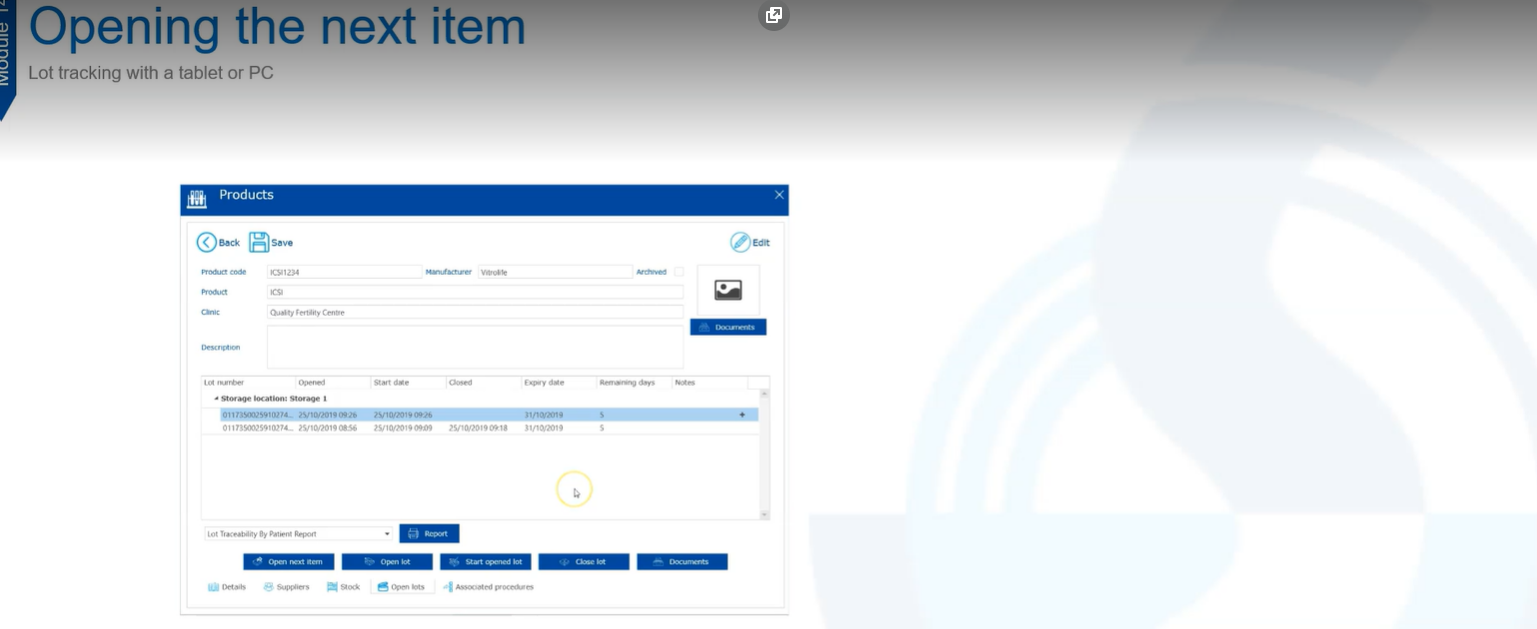Switch to the Details tab
This screenshot has height=629, width=1537.
click(x=227, y=587)
